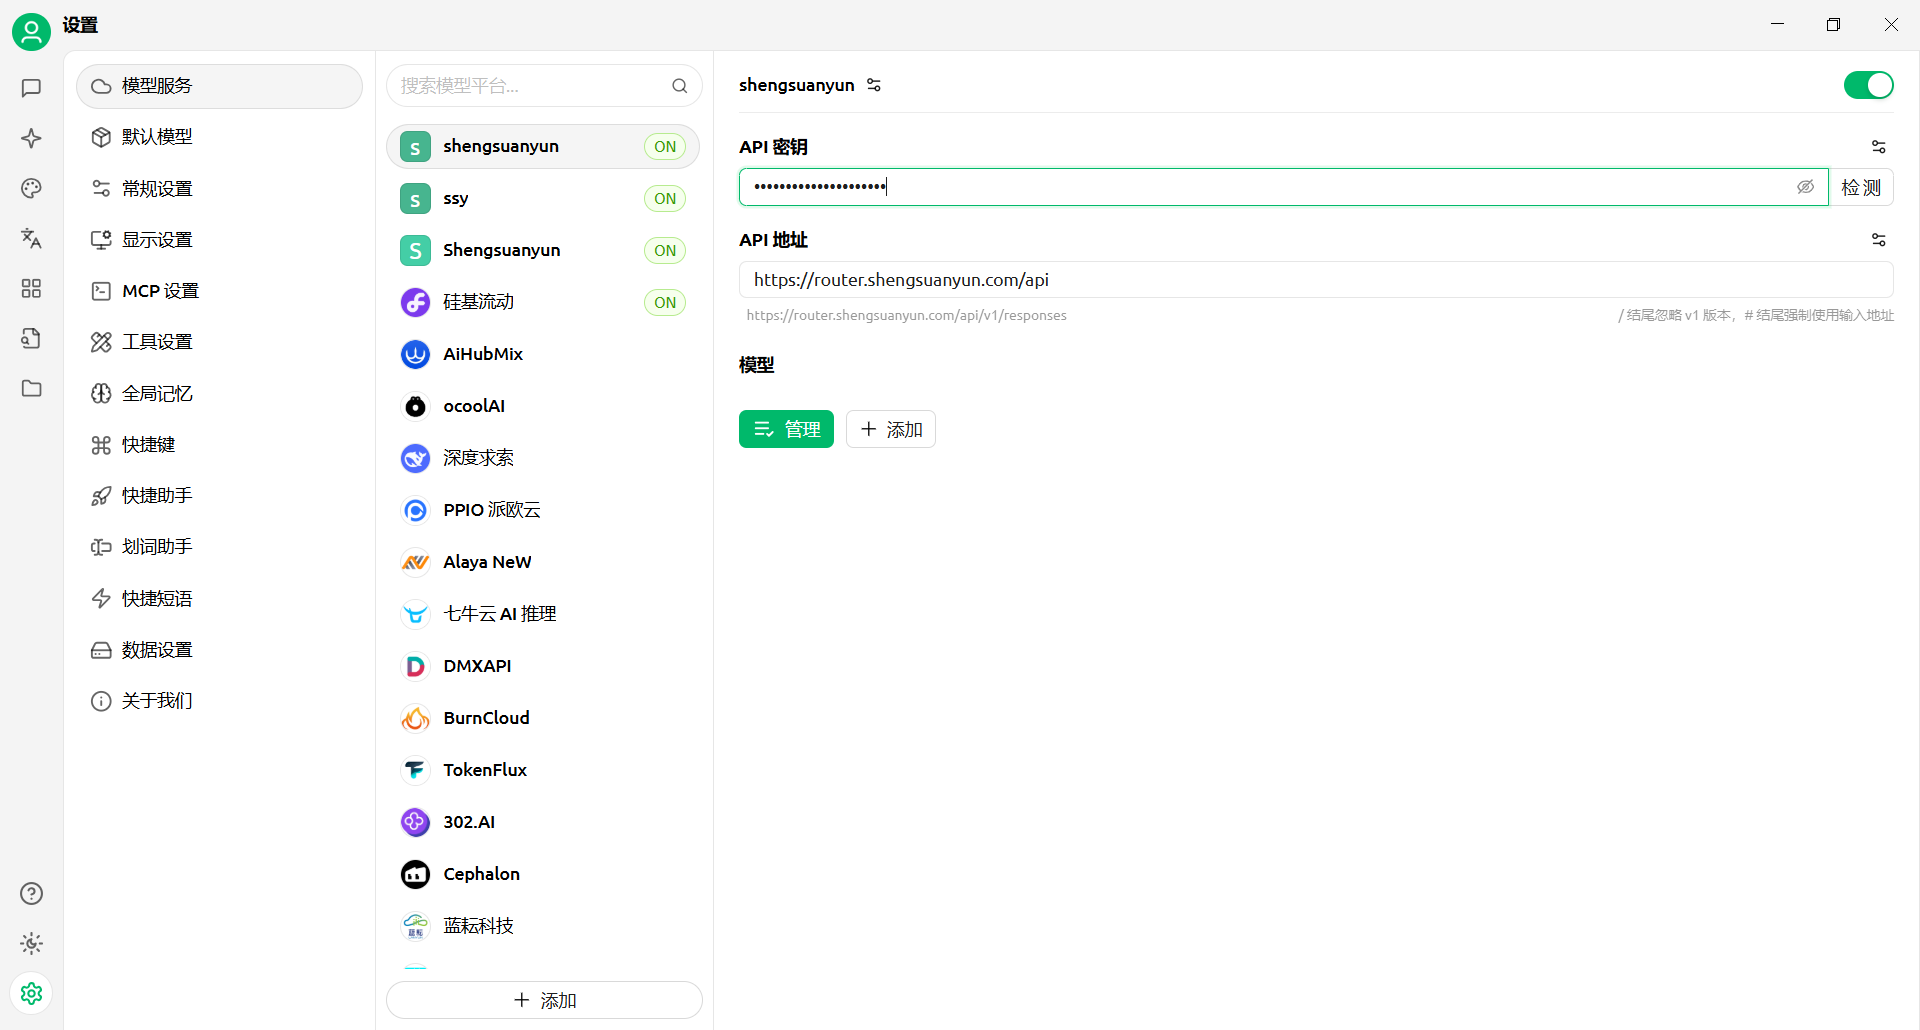Select the 蓝耘科技 provider
The image size is (1920, 1030).
543,926
